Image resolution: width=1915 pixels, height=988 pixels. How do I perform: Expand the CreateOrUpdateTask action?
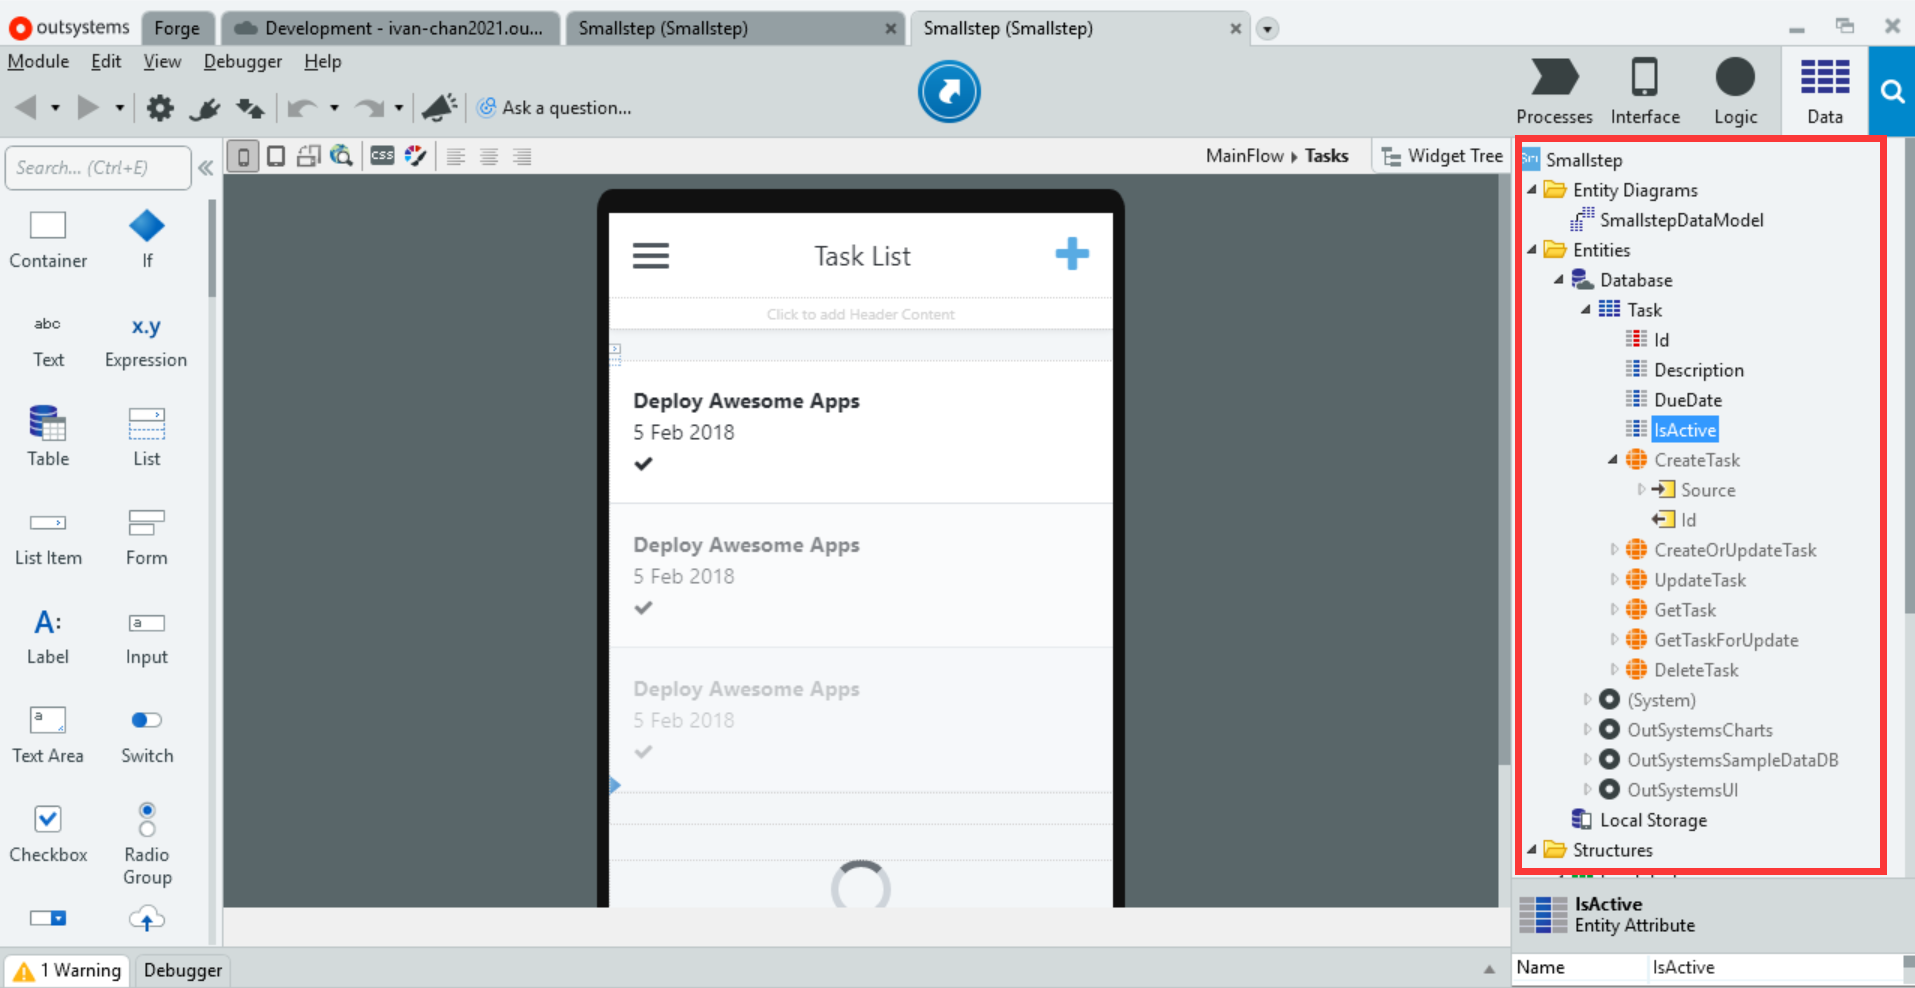pyautogui.click(x=1613, y=550)
